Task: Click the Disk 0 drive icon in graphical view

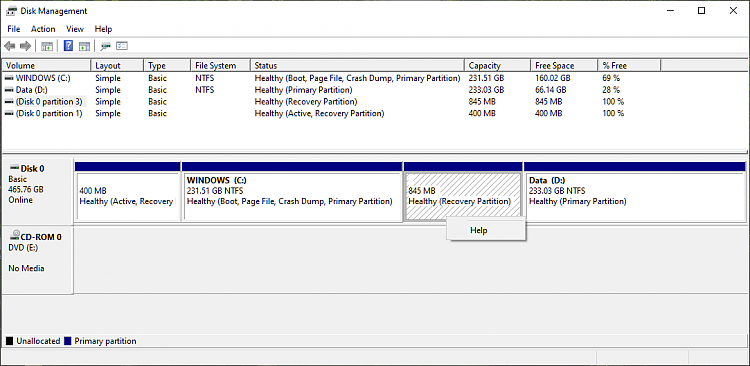Action: pos(14,168)
